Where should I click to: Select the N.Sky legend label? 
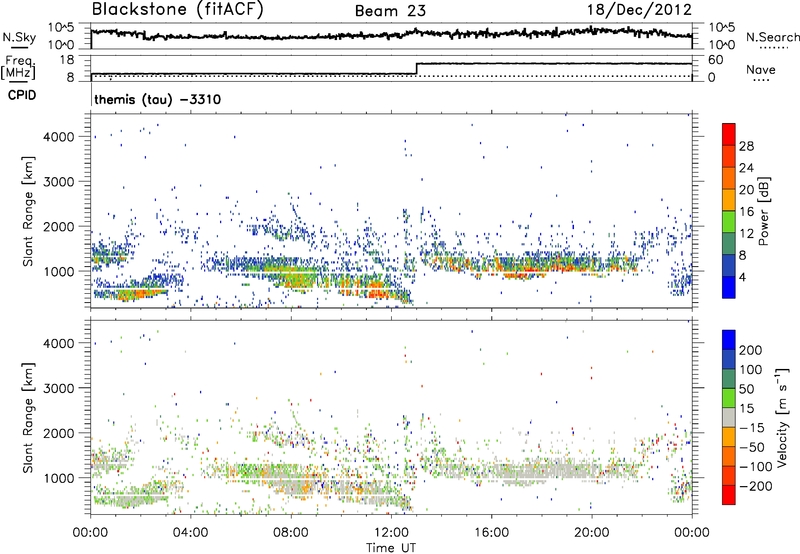pyautogui.click(x=19, y=37)
